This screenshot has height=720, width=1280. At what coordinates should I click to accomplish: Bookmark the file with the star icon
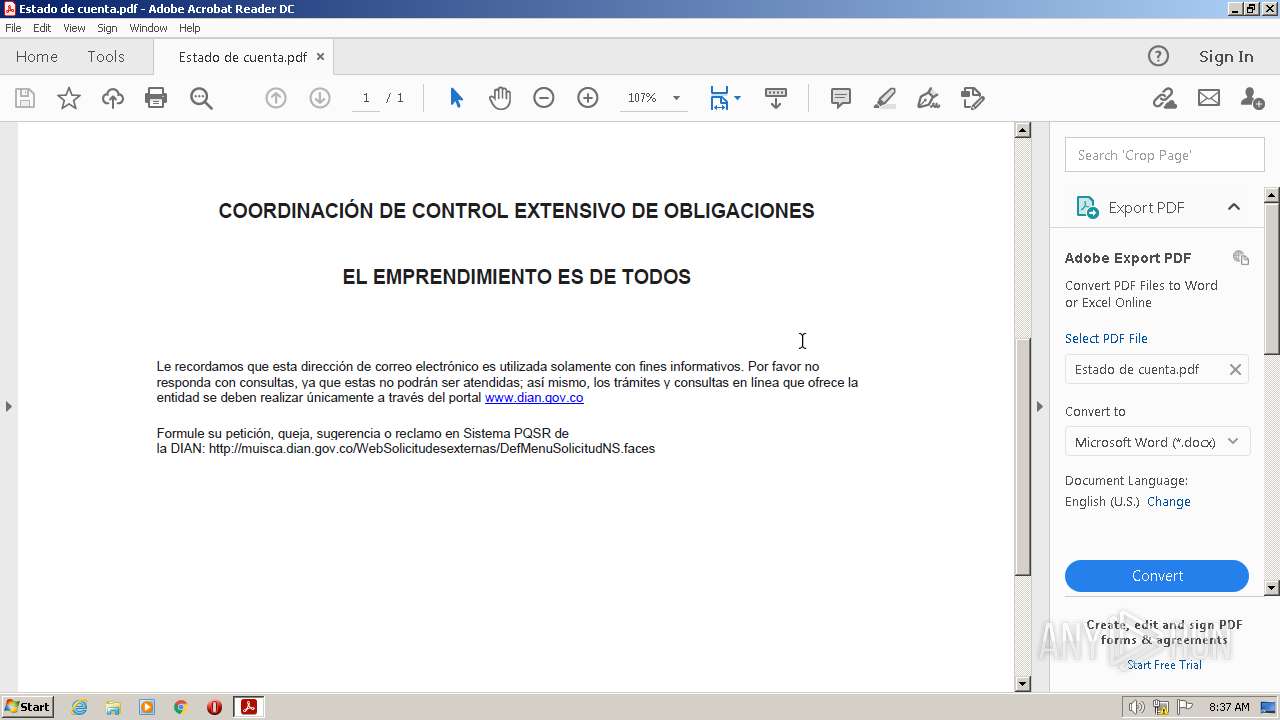pyautogui.click(x=69, y=98)
